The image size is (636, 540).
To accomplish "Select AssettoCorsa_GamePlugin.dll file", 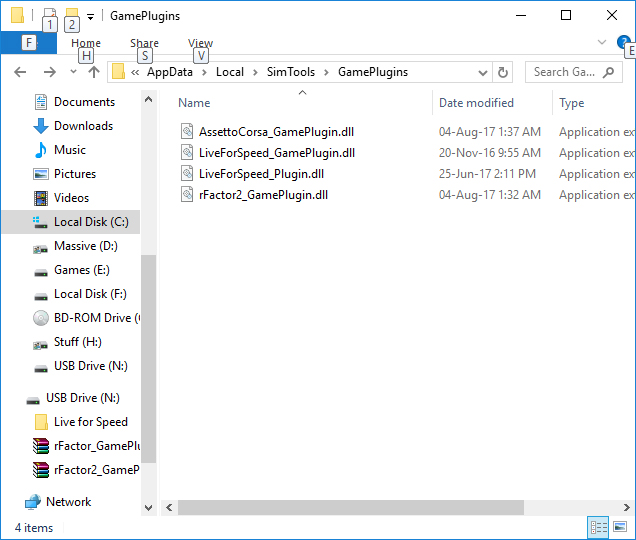I will 276,132.
